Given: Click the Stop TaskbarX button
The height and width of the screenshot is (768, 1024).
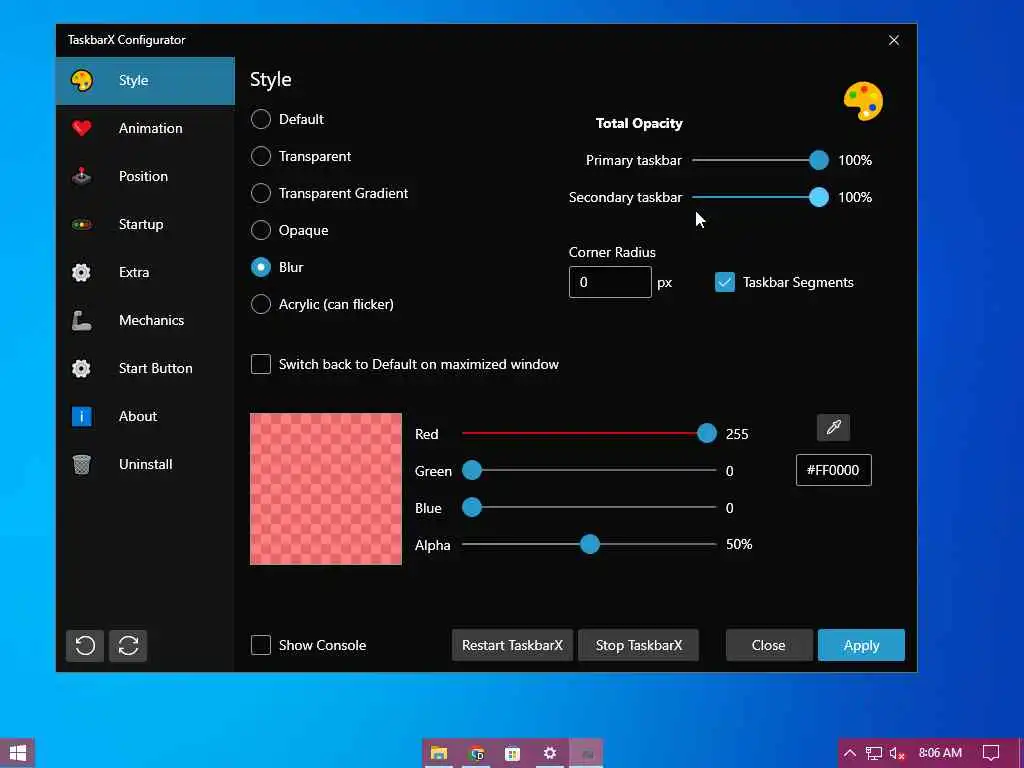Looking at the screenshot, I should [x=639, y=645].
